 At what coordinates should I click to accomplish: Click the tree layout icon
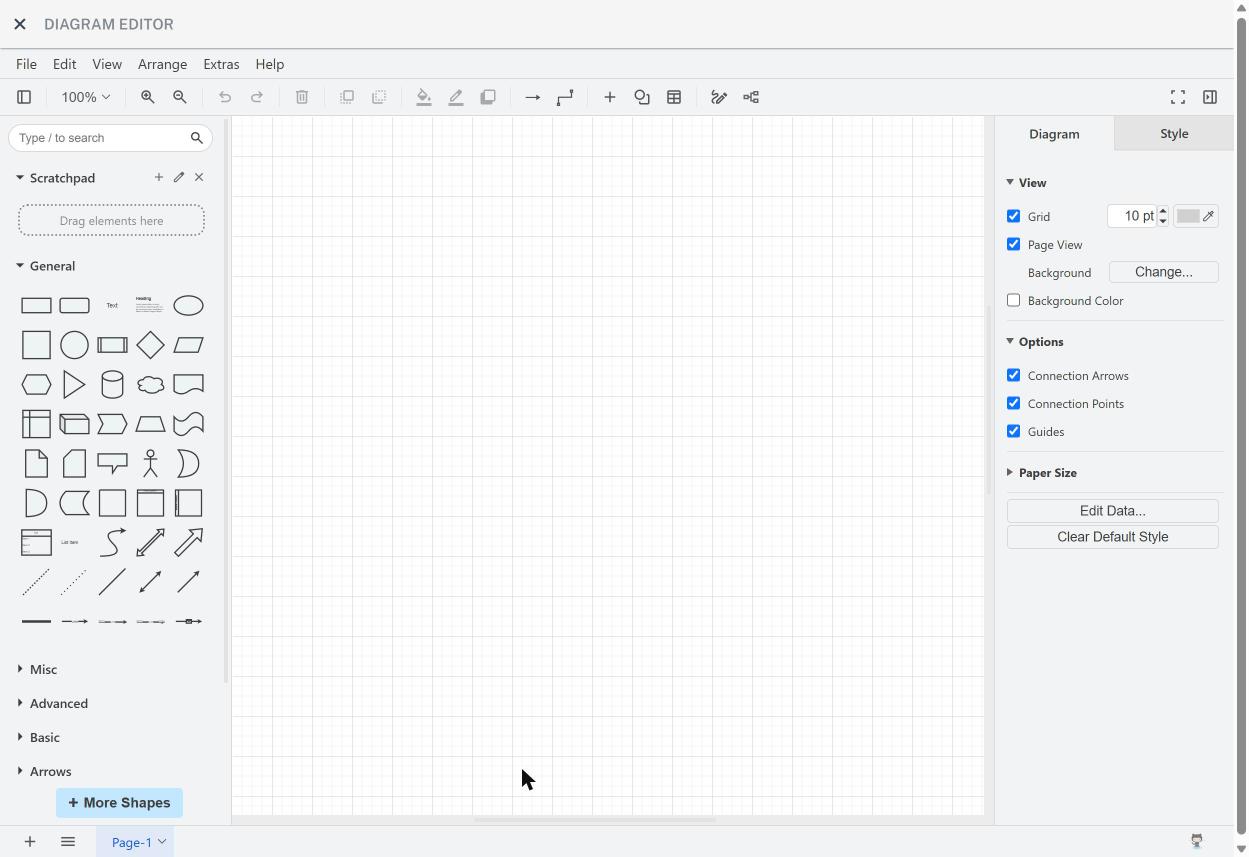tap(751, 97)
